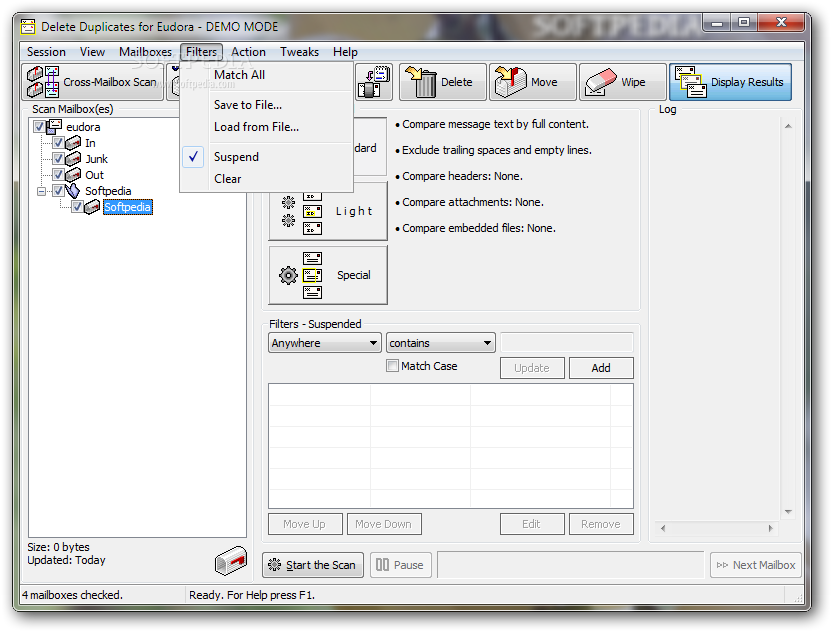The width and height of the screenshot is (832, 632).
Task: Click the filter text input field
Action: [567, 343]
